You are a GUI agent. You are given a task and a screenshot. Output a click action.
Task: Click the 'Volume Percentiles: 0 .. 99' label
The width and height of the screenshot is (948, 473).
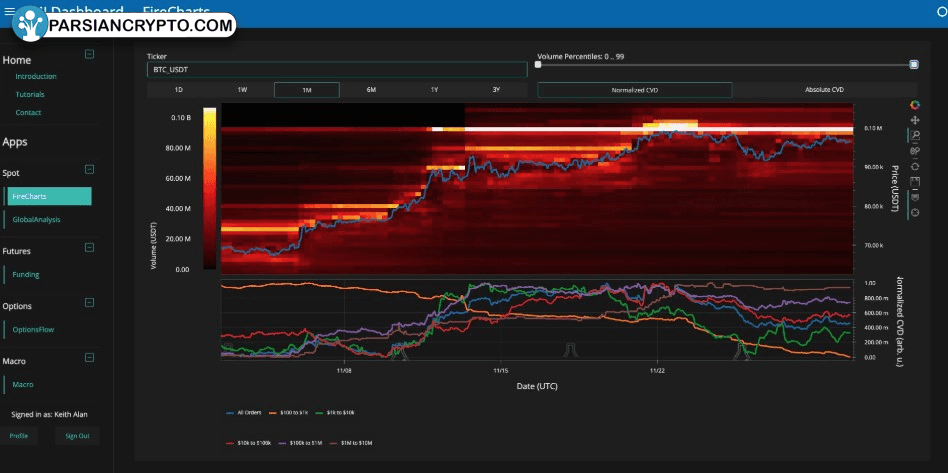[x=580, y=56]
